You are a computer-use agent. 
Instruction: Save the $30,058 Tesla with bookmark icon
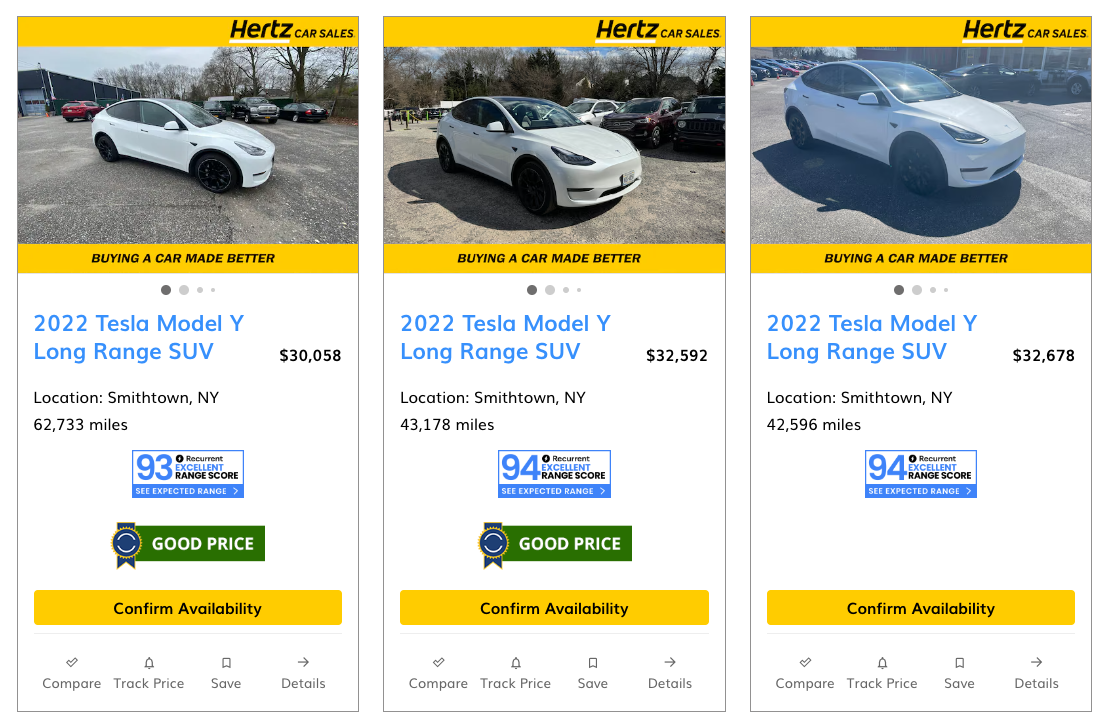click(226, 662)
